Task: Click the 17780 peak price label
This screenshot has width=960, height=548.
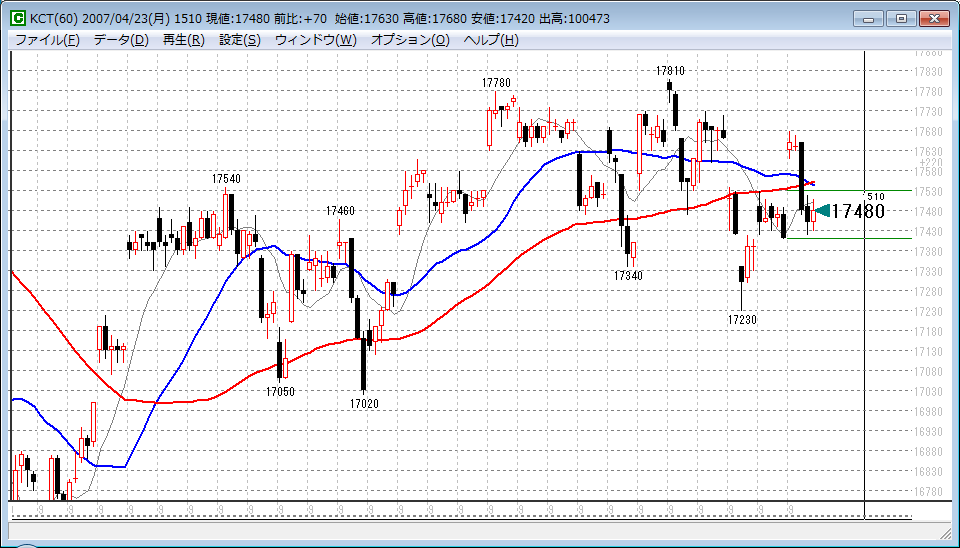Action: pyautogui.click(x=496, y=82)
